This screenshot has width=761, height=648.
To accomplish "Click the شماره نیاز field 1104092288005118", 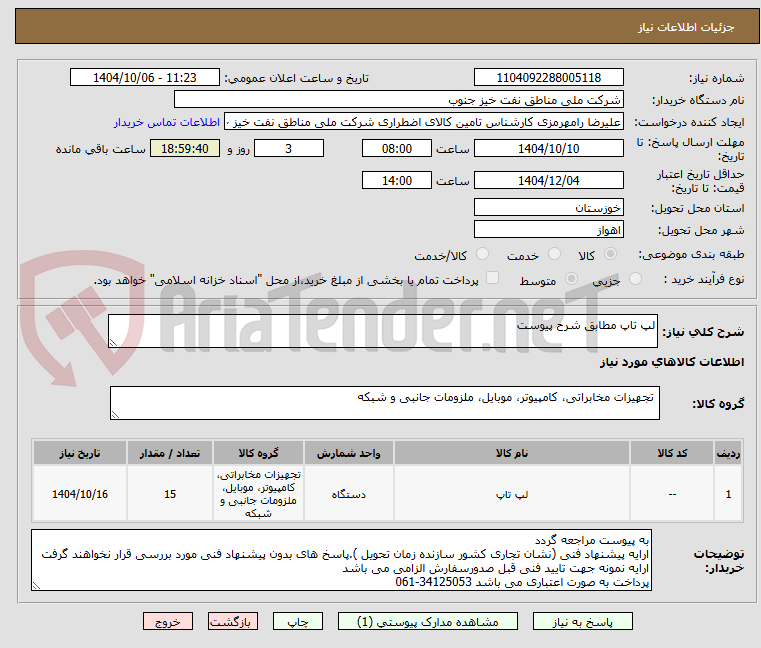I will click(x=548, y=78).
